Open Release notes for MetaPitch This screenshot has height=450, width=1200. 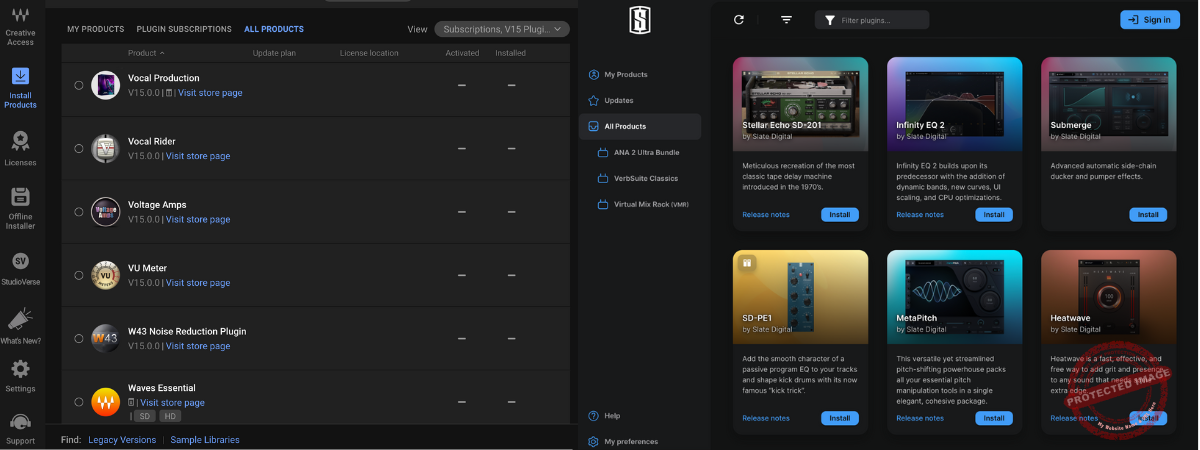[x=920, y=418]
